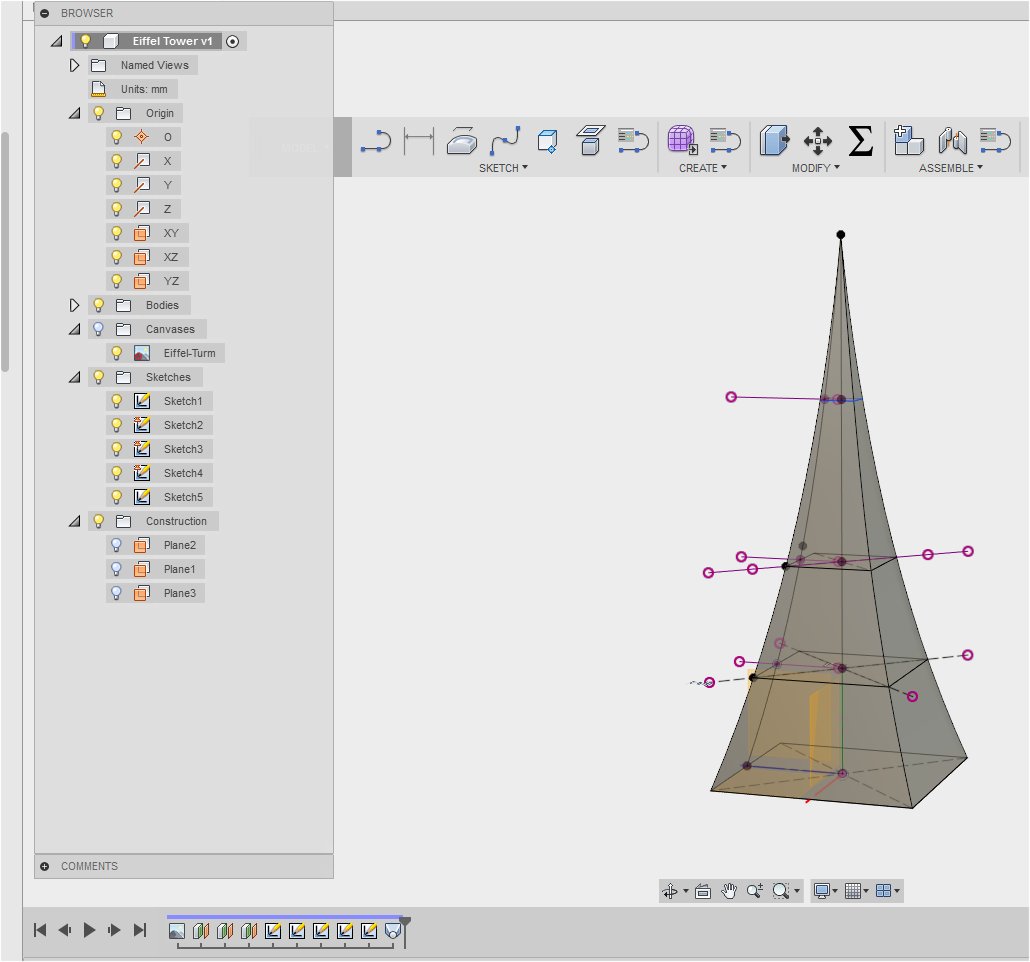Open Grid and Snaps settings icon

coord(853,891)
